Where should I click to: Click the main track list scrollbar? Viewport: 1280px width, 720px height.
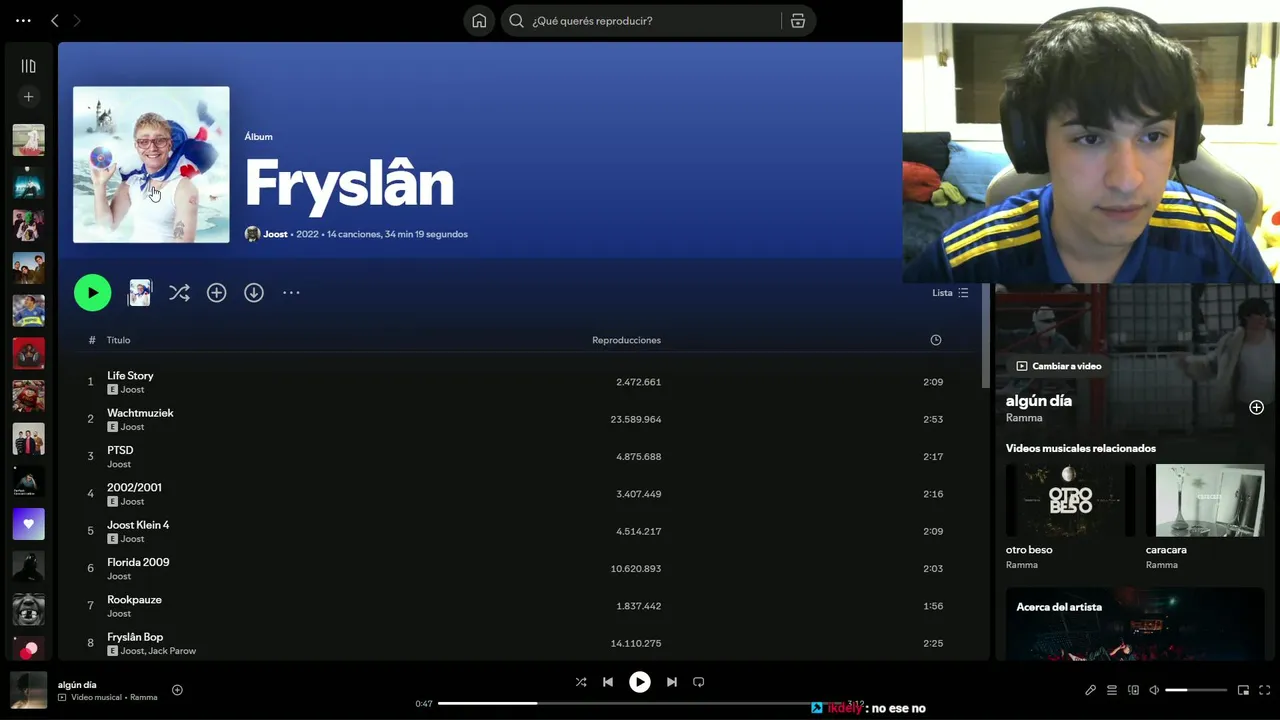pyautogui.click(x=986, y=335)
